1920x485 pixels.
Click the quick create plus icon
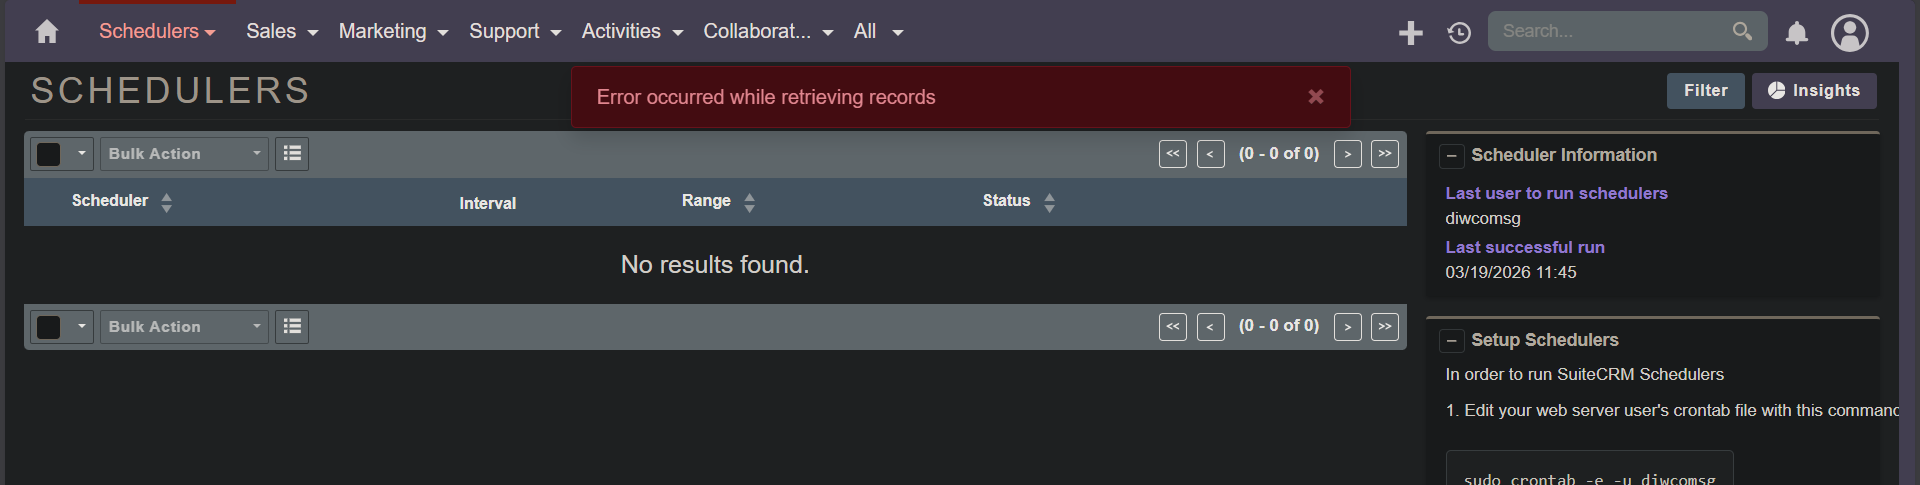(1410, 33)
